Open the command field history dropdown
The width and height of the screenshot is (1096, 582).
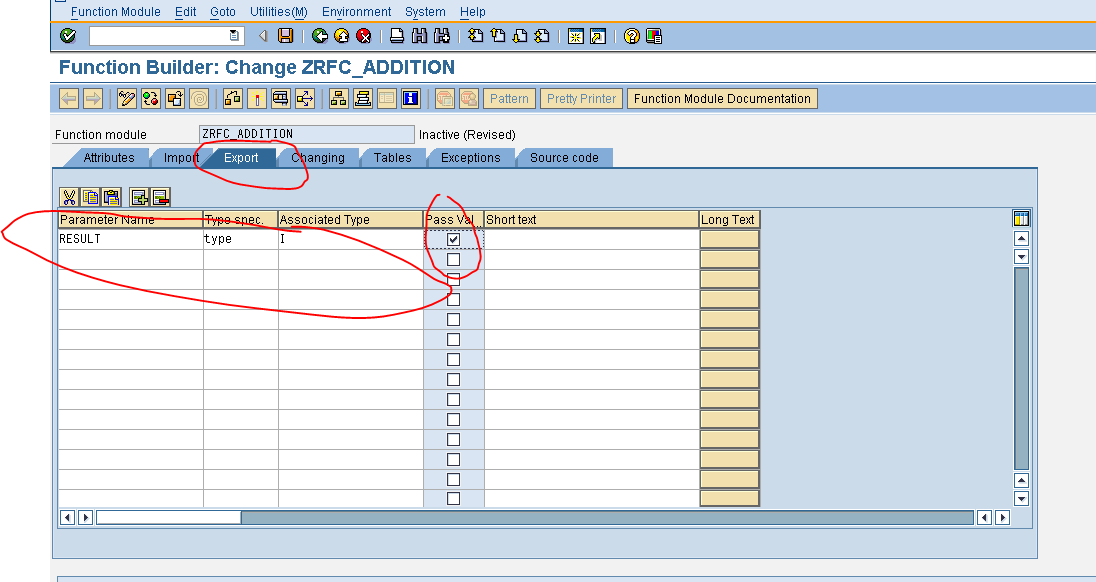(234, 36)
